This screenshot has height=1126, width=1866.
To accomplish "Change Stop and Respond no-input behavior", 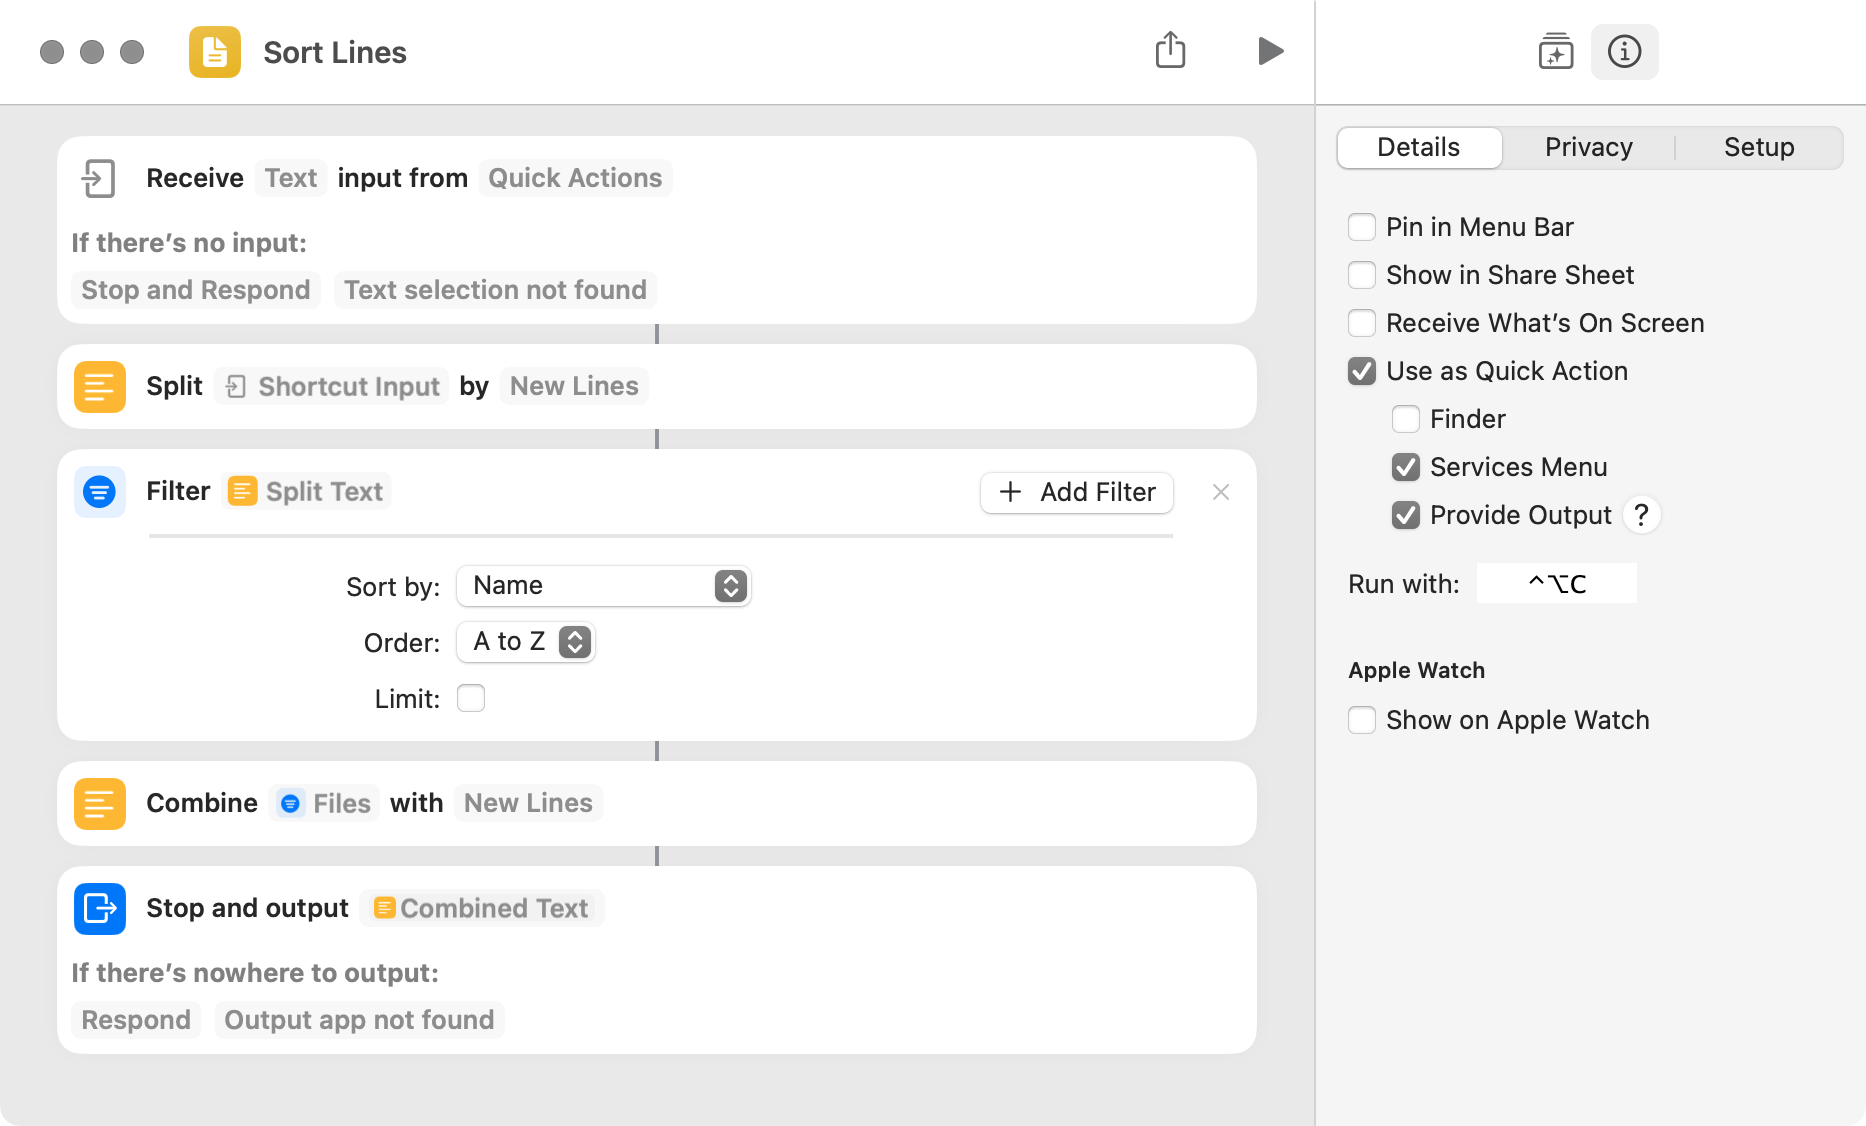I will [x=196, y=290].
